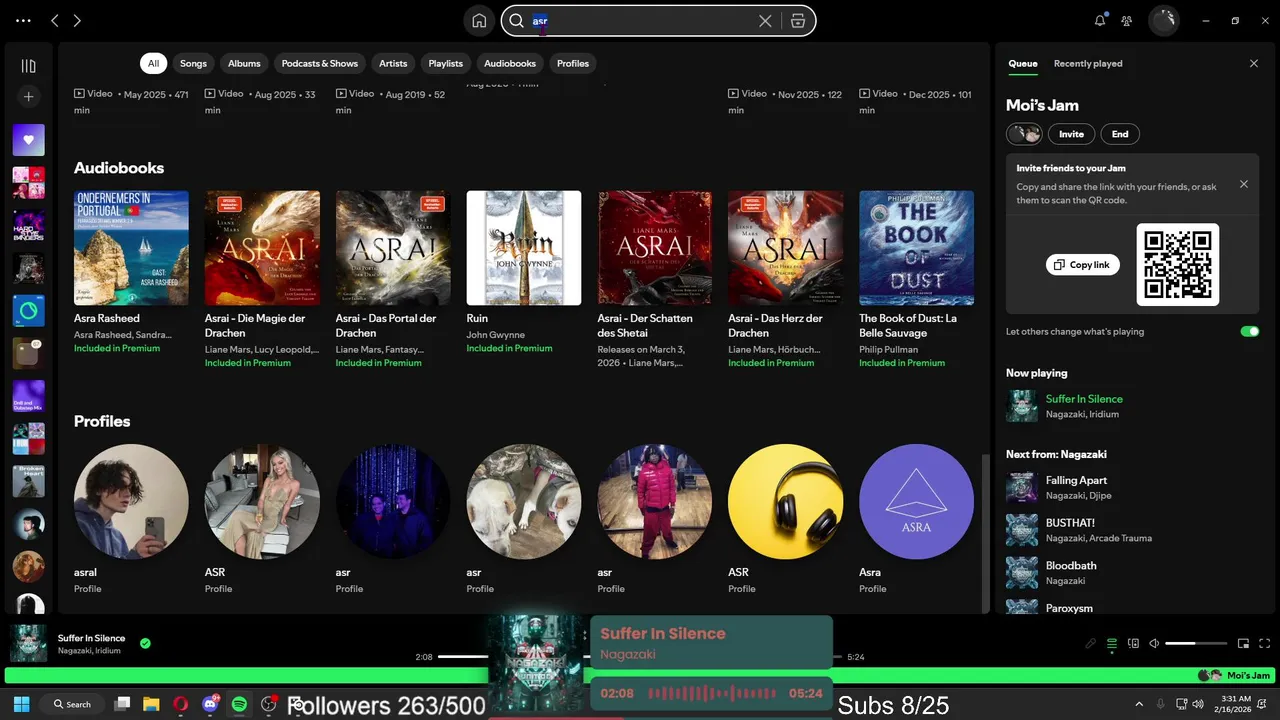Adjust the Spotify volume slider
1280x720 pixels.
(1196, 643)
